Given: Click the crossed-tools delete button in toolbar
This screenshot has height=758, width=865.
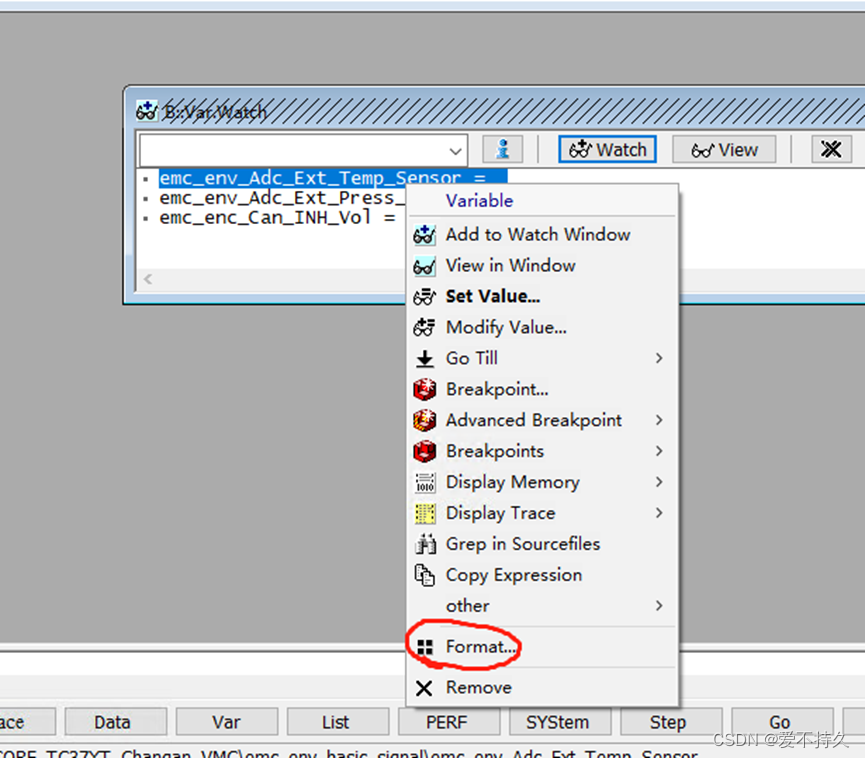Looking at the screenshot, I should pos(831,150).
